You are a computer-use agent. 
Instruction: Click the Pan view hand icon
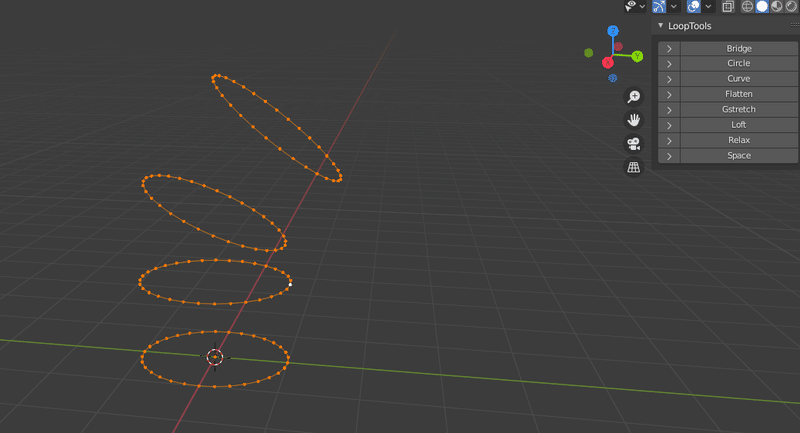[634, 120]
